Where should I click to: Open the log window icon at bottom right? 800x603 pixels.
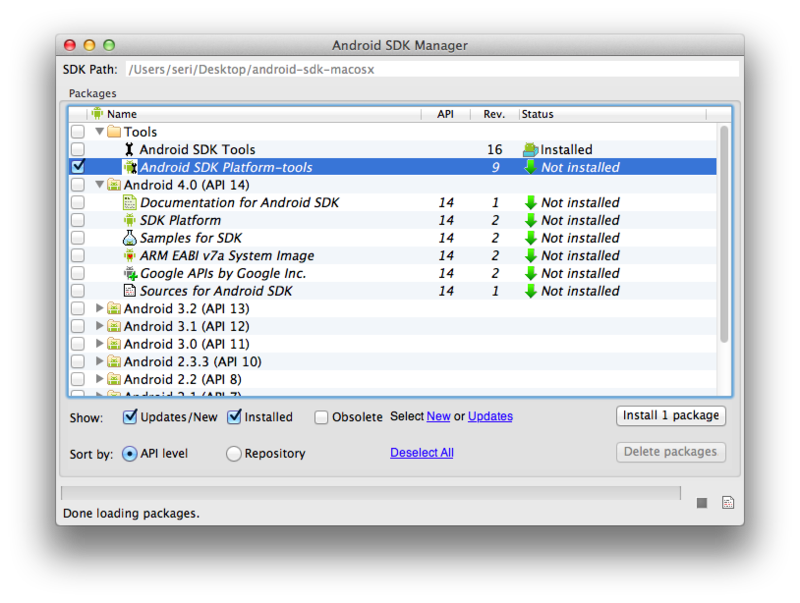[x=728, y=502]
